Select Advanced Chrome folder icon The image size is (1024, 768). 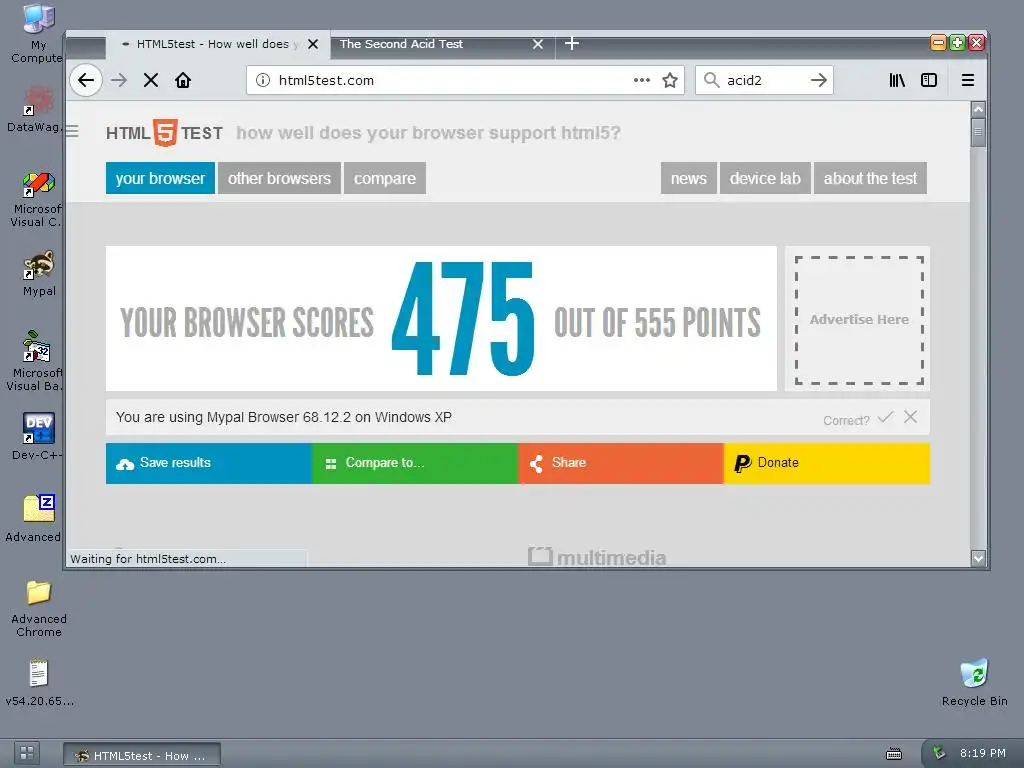[x=39, y=609]
